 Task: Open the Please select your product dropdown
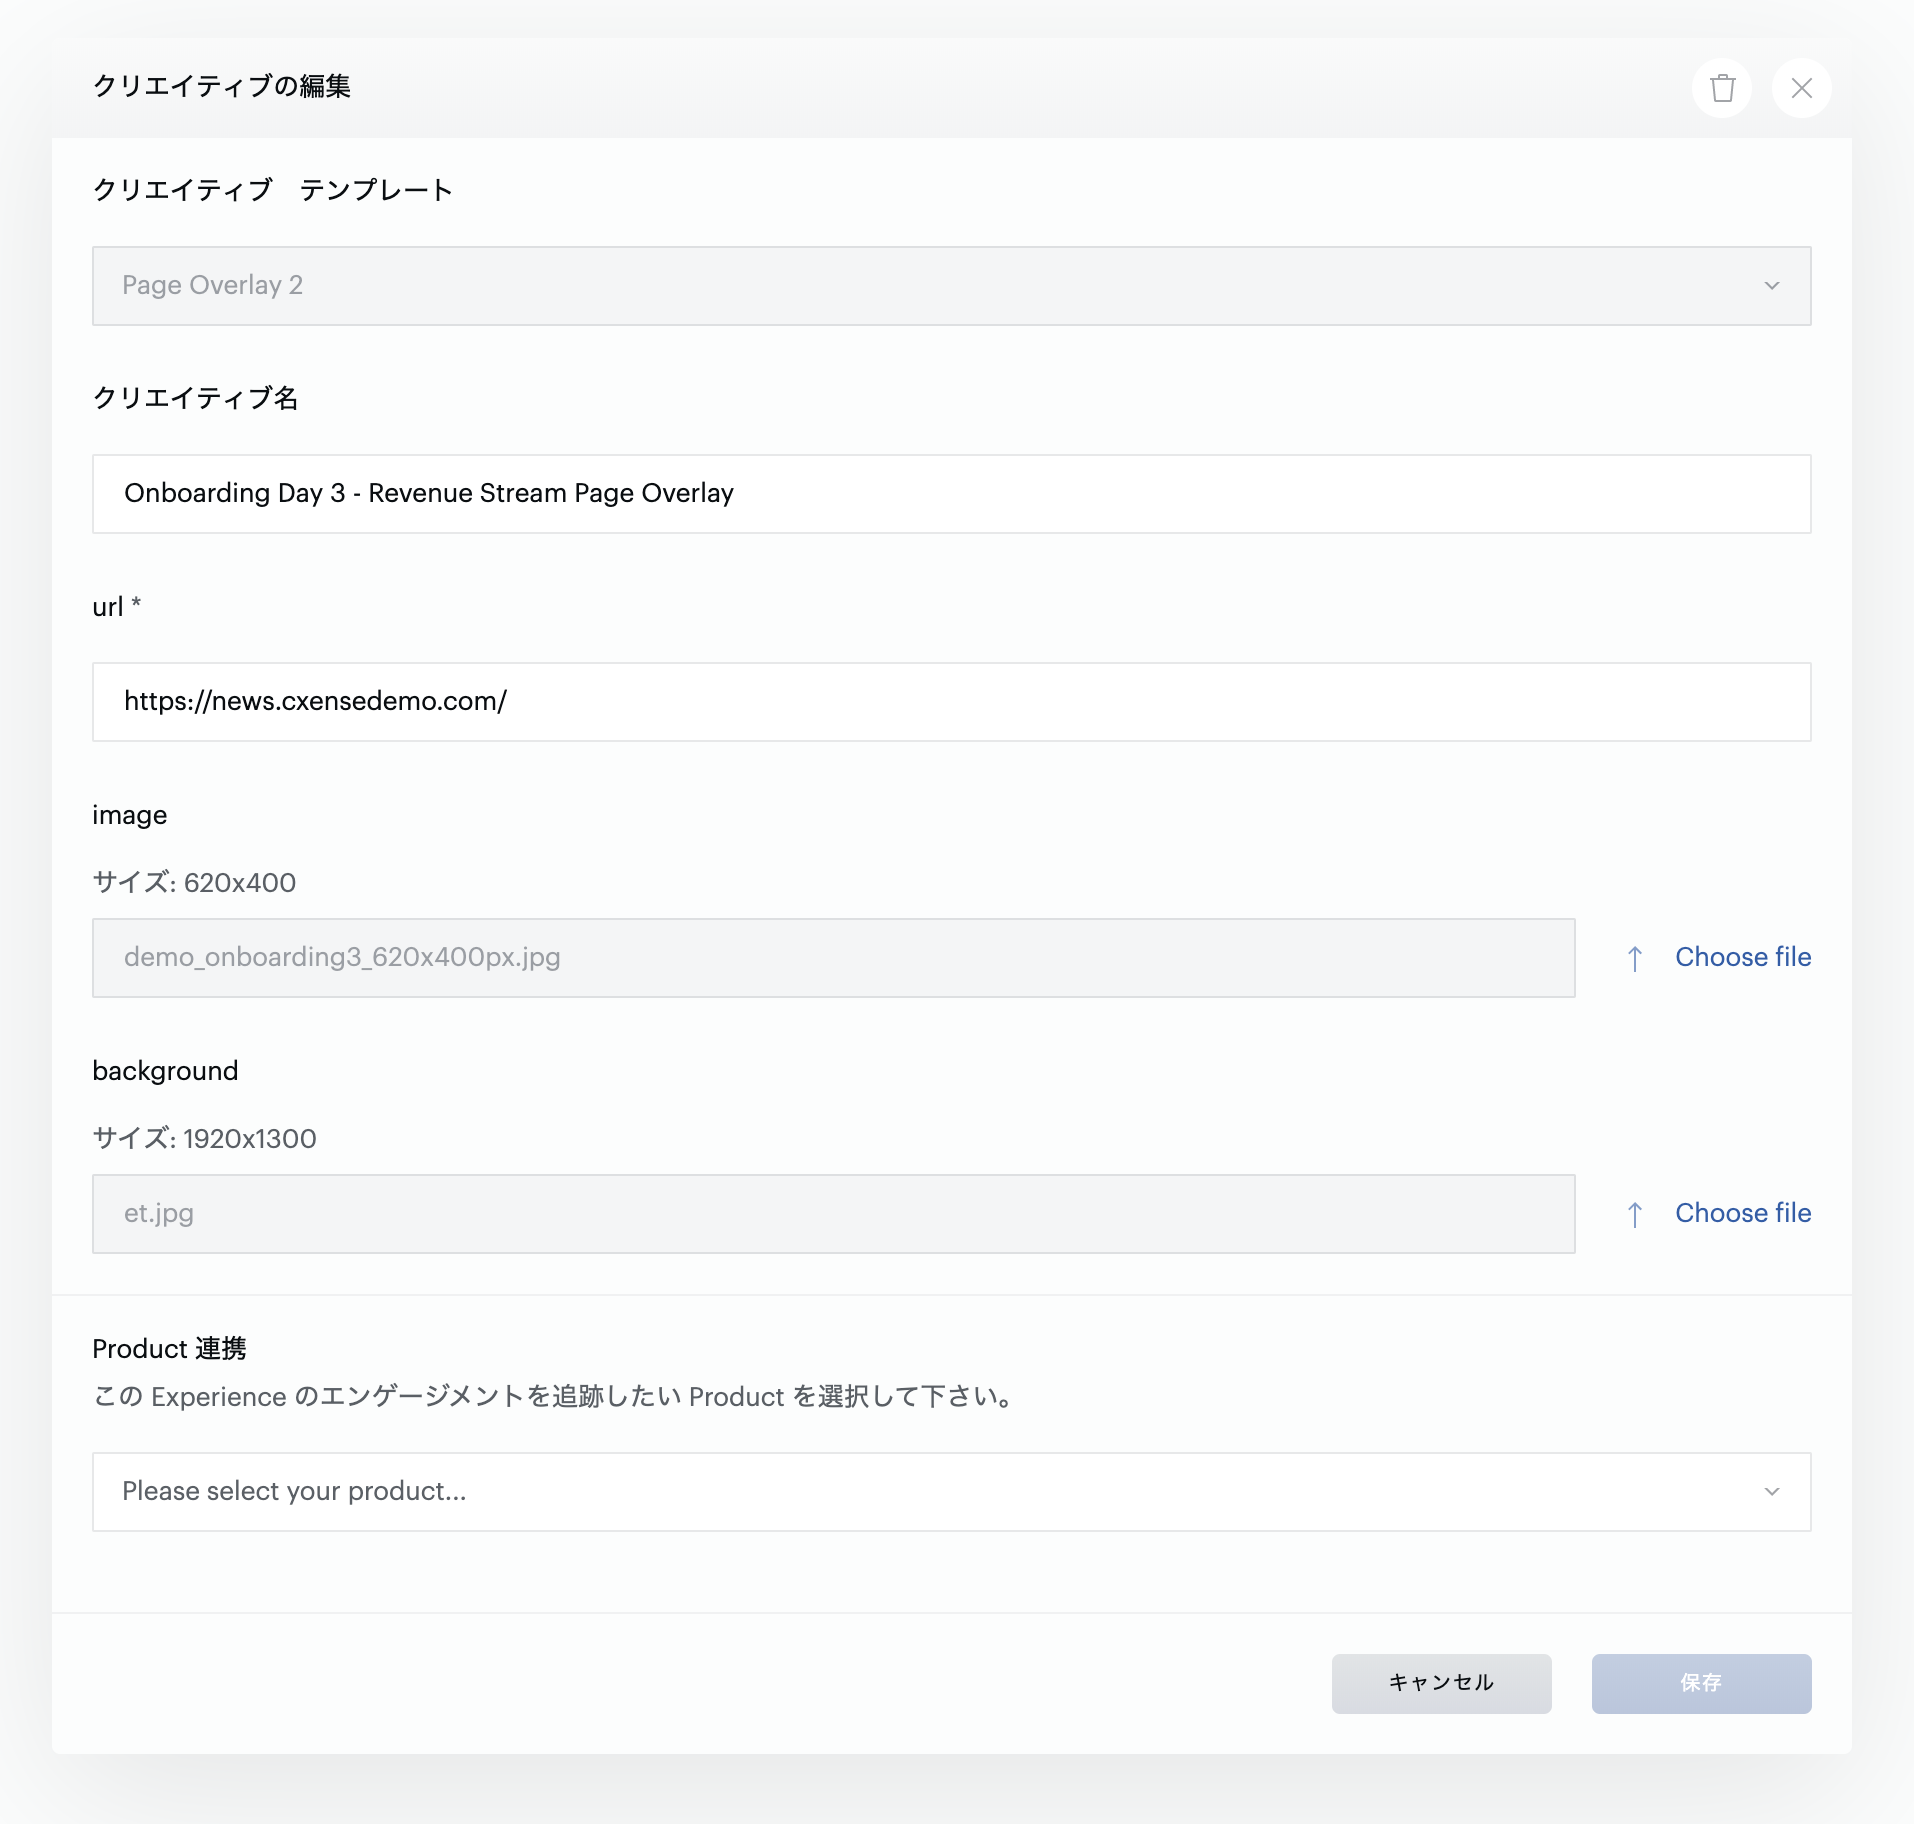(x=952, y=1492)
